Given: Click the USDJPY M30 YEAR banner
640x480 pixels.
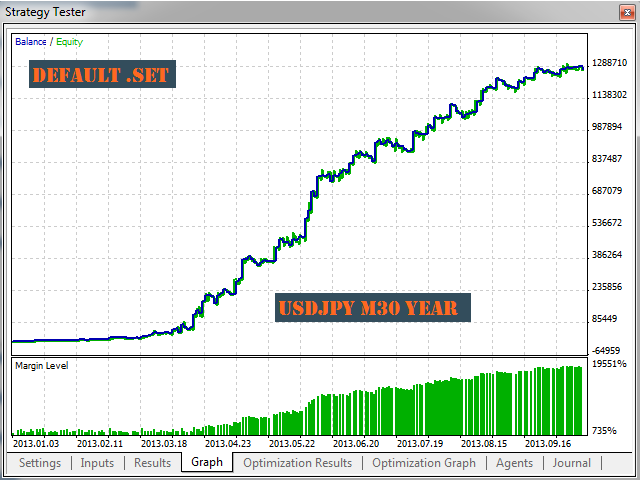Looking at the screenshot, I should pos(372,308).
